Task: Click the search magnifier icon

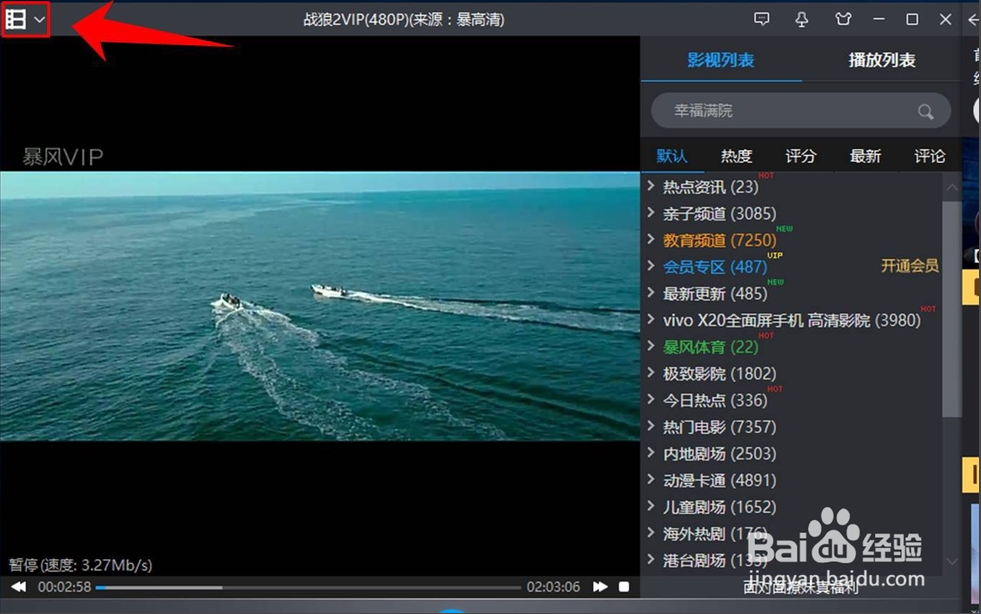Action: tap(925, 111)
